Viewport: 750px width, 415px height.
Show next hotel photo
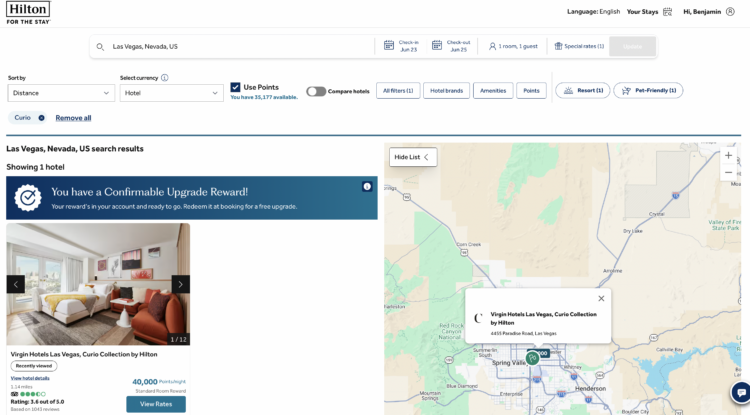tap(180, 284)
